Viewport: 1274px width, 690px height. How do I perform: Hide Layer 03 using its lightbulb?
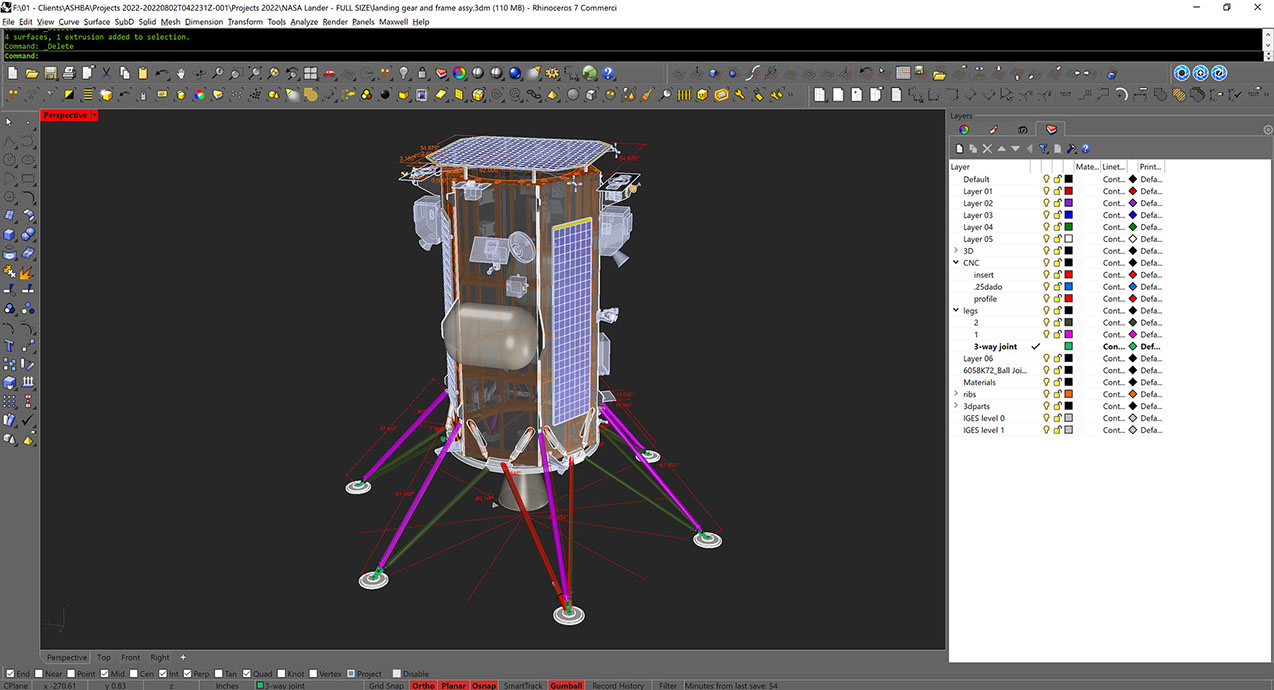tap(1046, 215)
